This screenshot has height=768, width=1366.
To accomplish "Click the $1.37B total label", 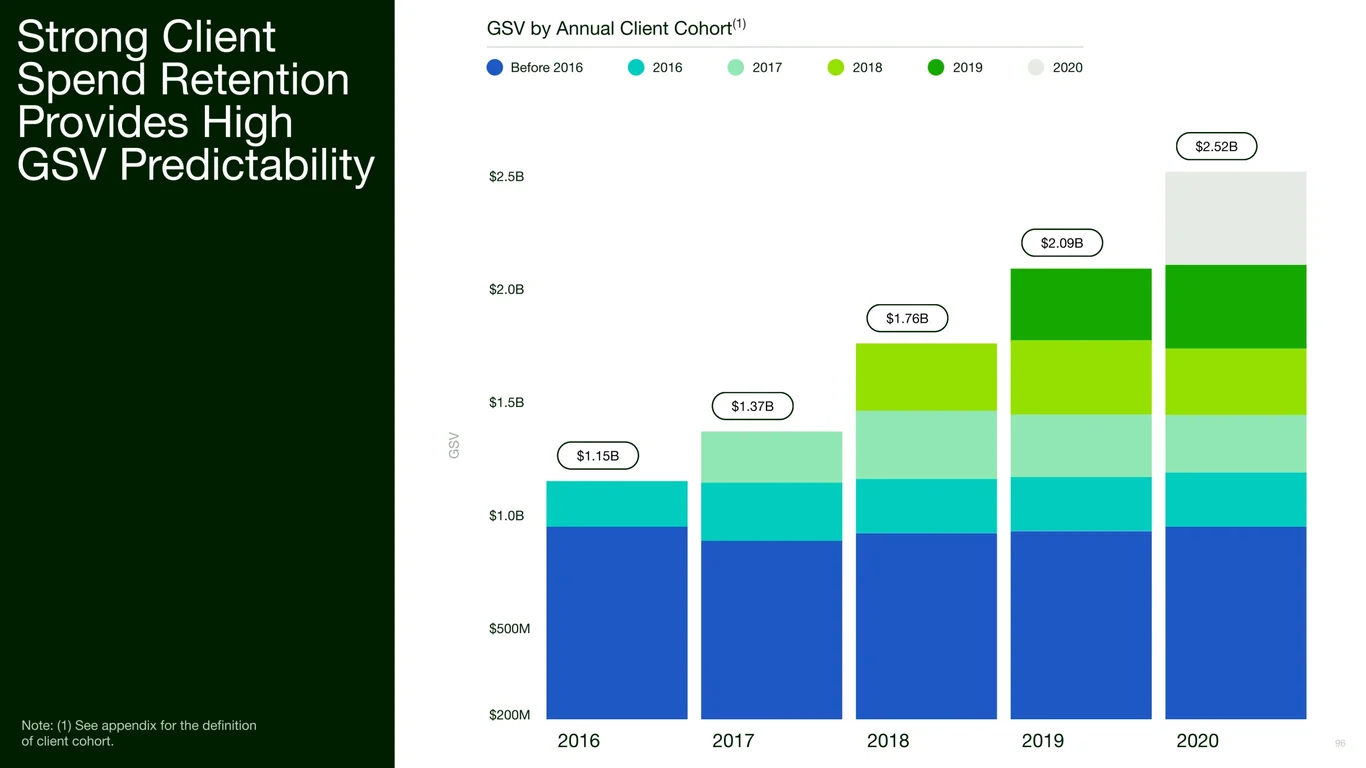I will click(752, 406).
